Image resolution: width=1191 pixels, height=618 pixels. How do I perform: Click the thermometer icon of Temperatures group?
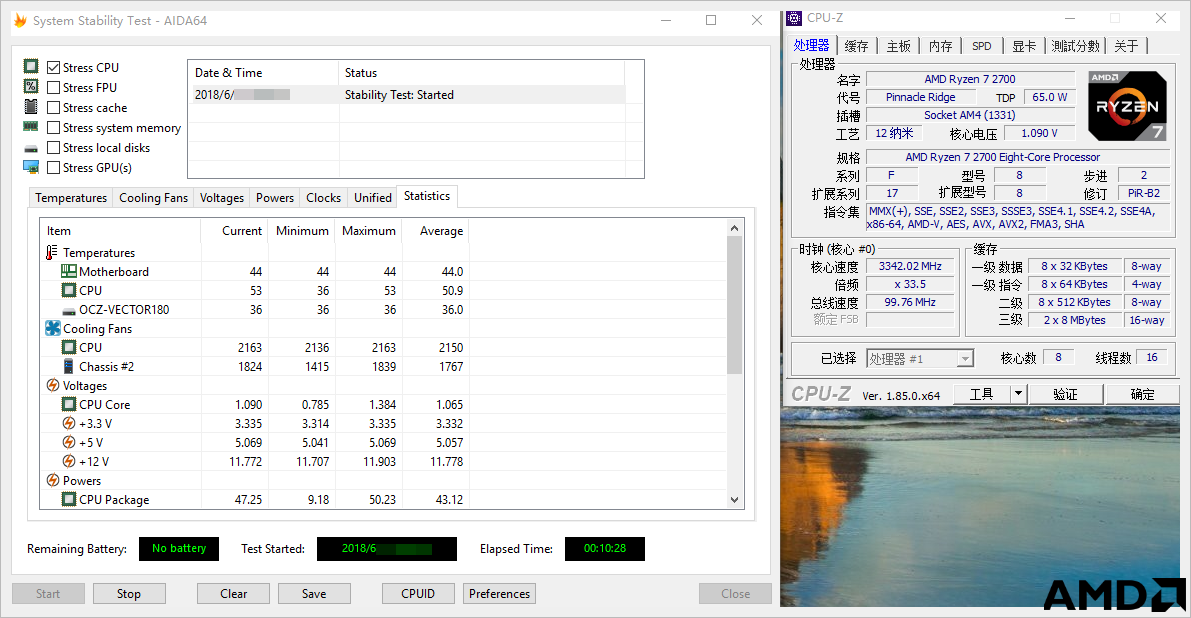click(52, 252)
